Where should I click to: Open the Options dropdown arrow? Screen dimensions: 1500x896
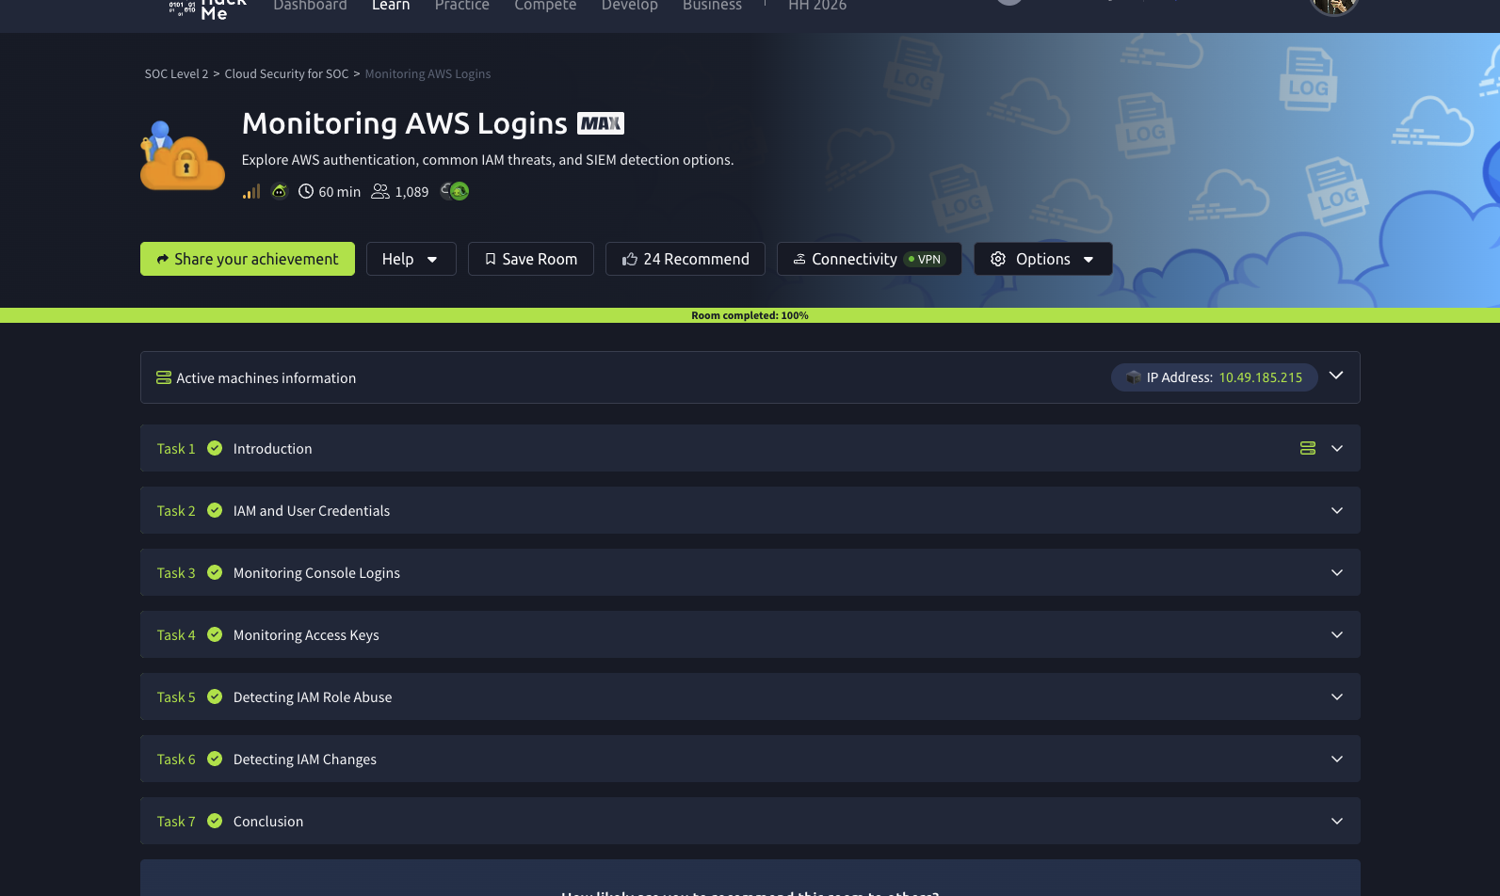1088,260
